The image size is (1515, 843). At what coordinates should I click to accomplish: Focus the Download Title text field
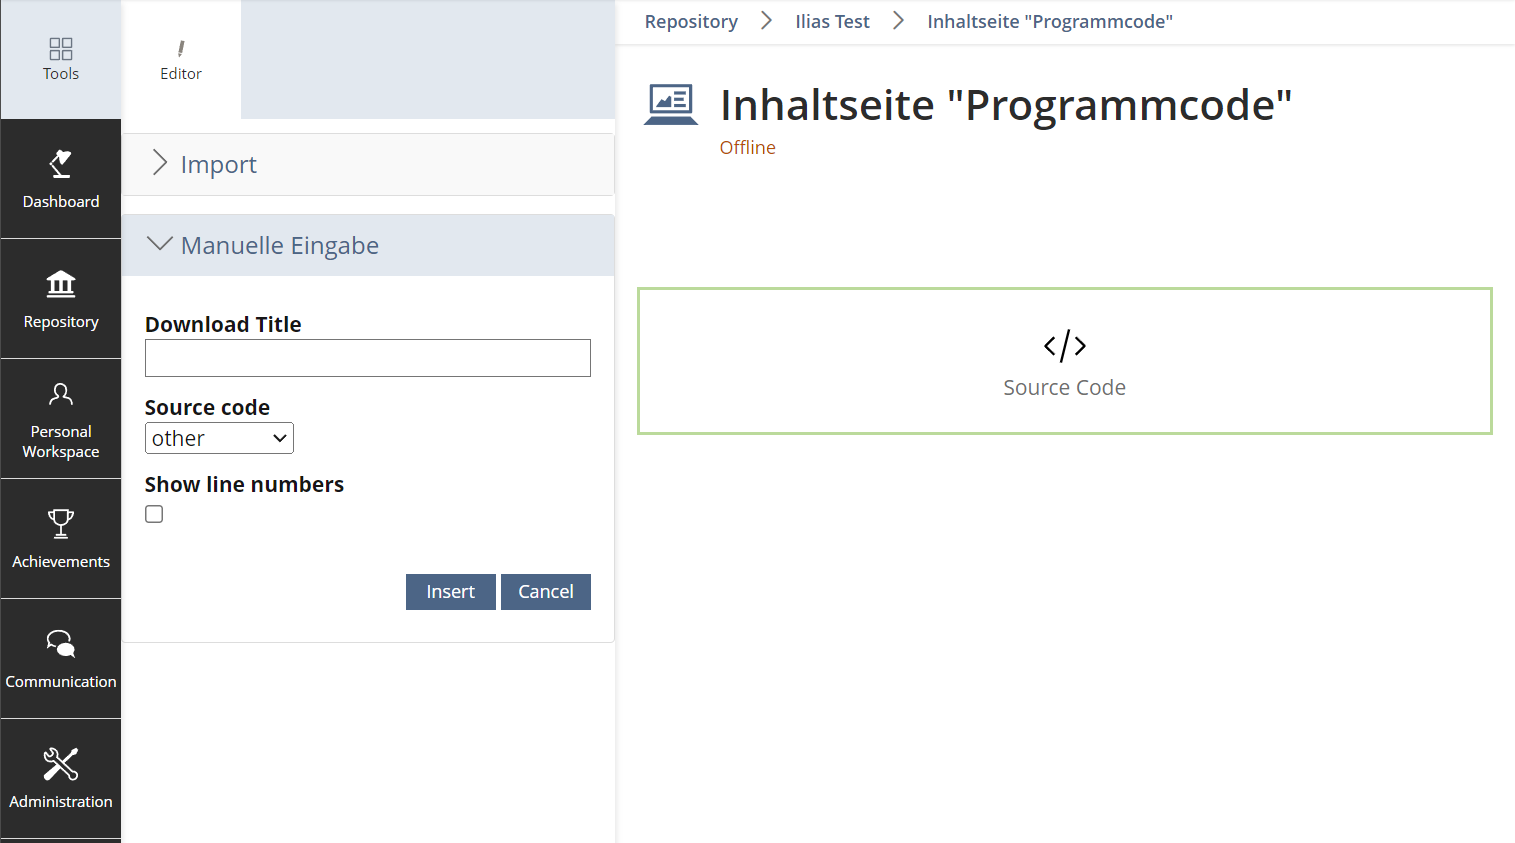point(367,358)
